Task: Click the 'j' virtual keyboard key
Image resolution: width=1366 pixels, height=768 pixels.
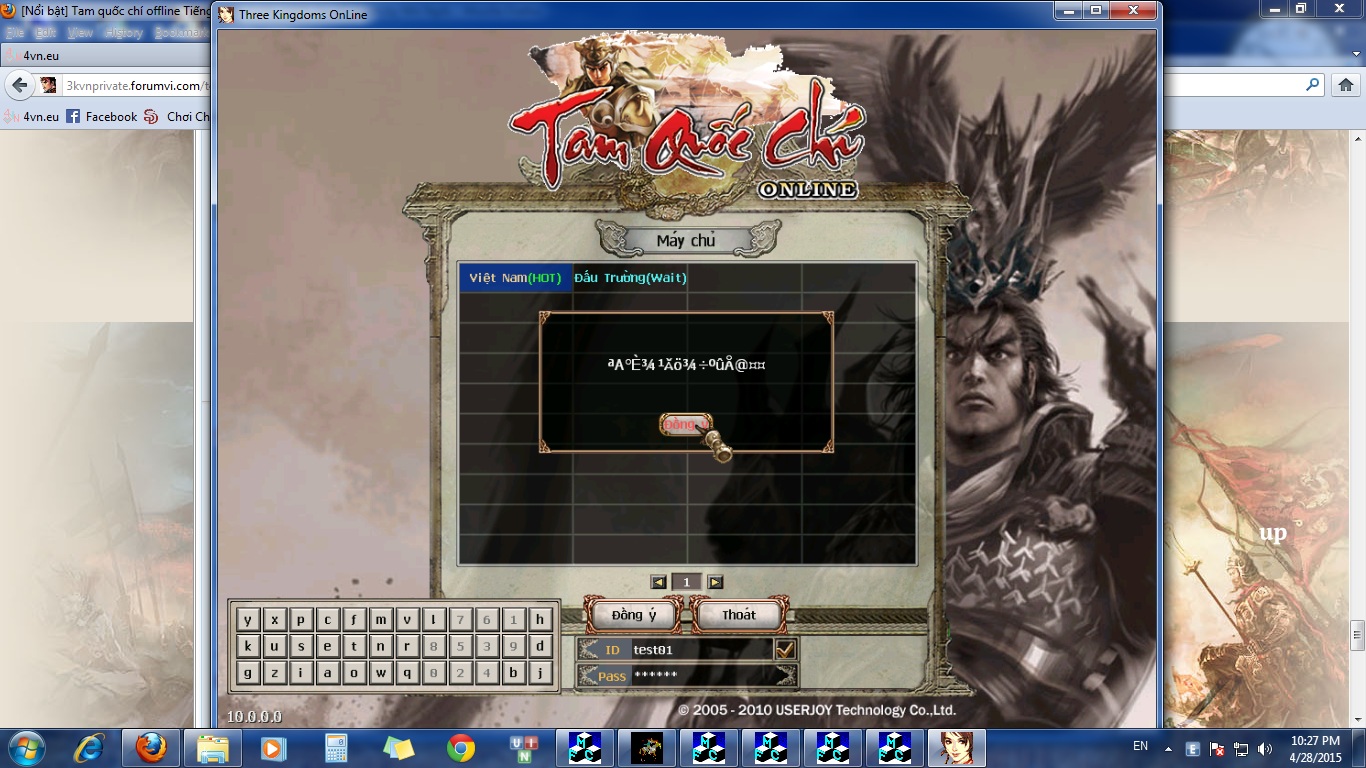Action: [540, 673]
